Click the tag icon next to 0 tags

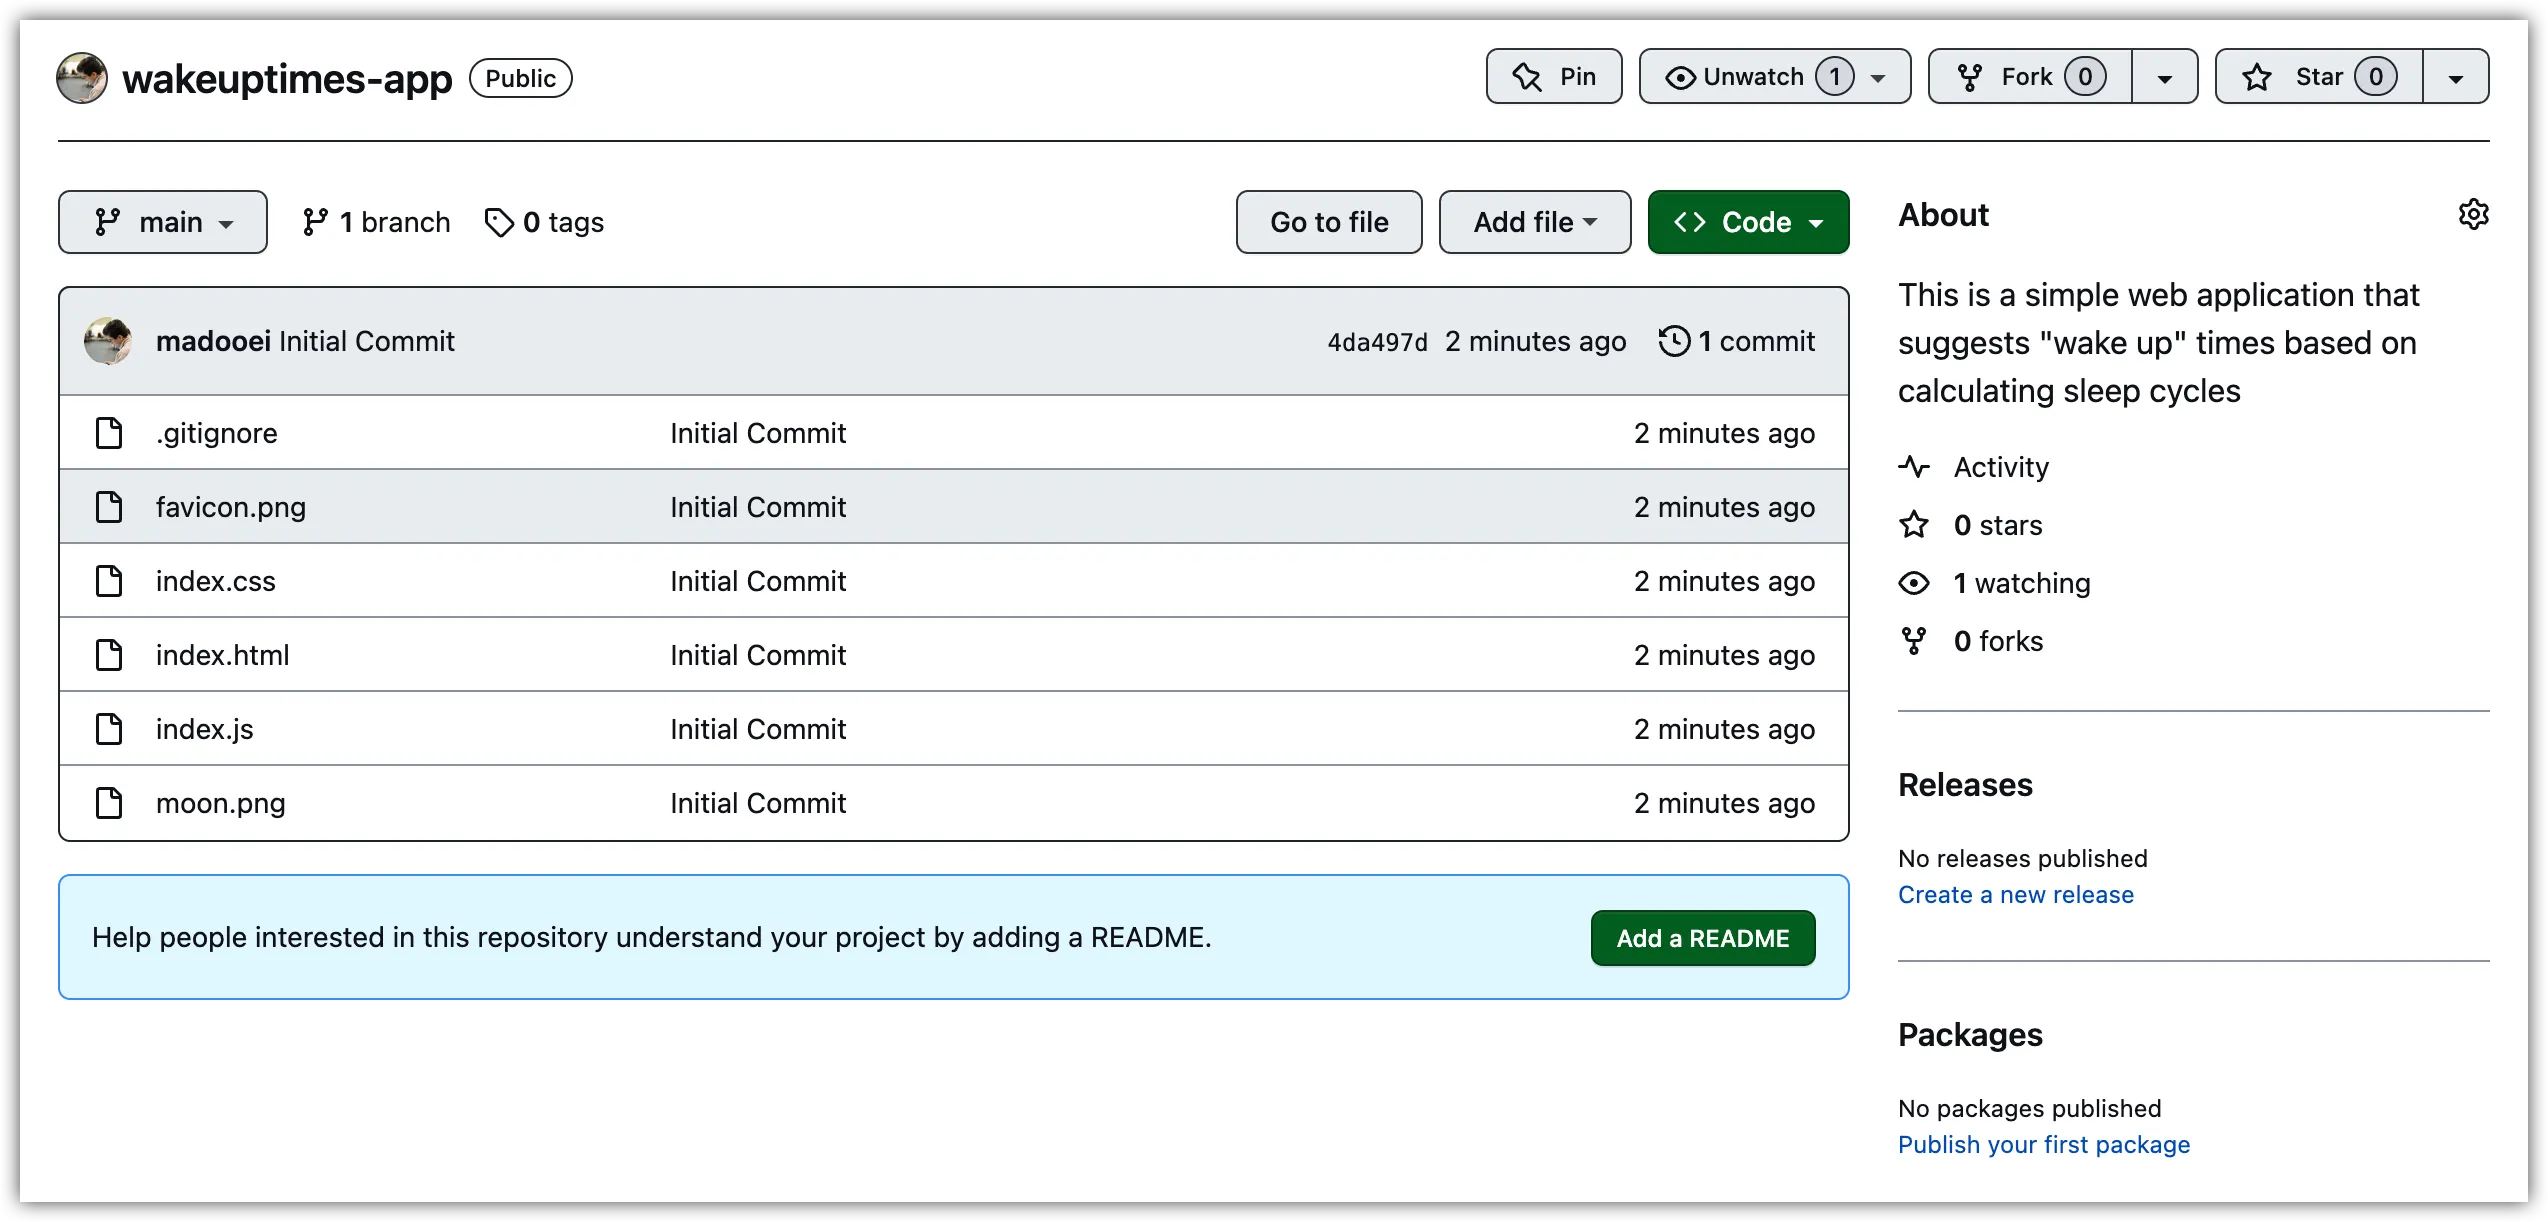(499, 222)
